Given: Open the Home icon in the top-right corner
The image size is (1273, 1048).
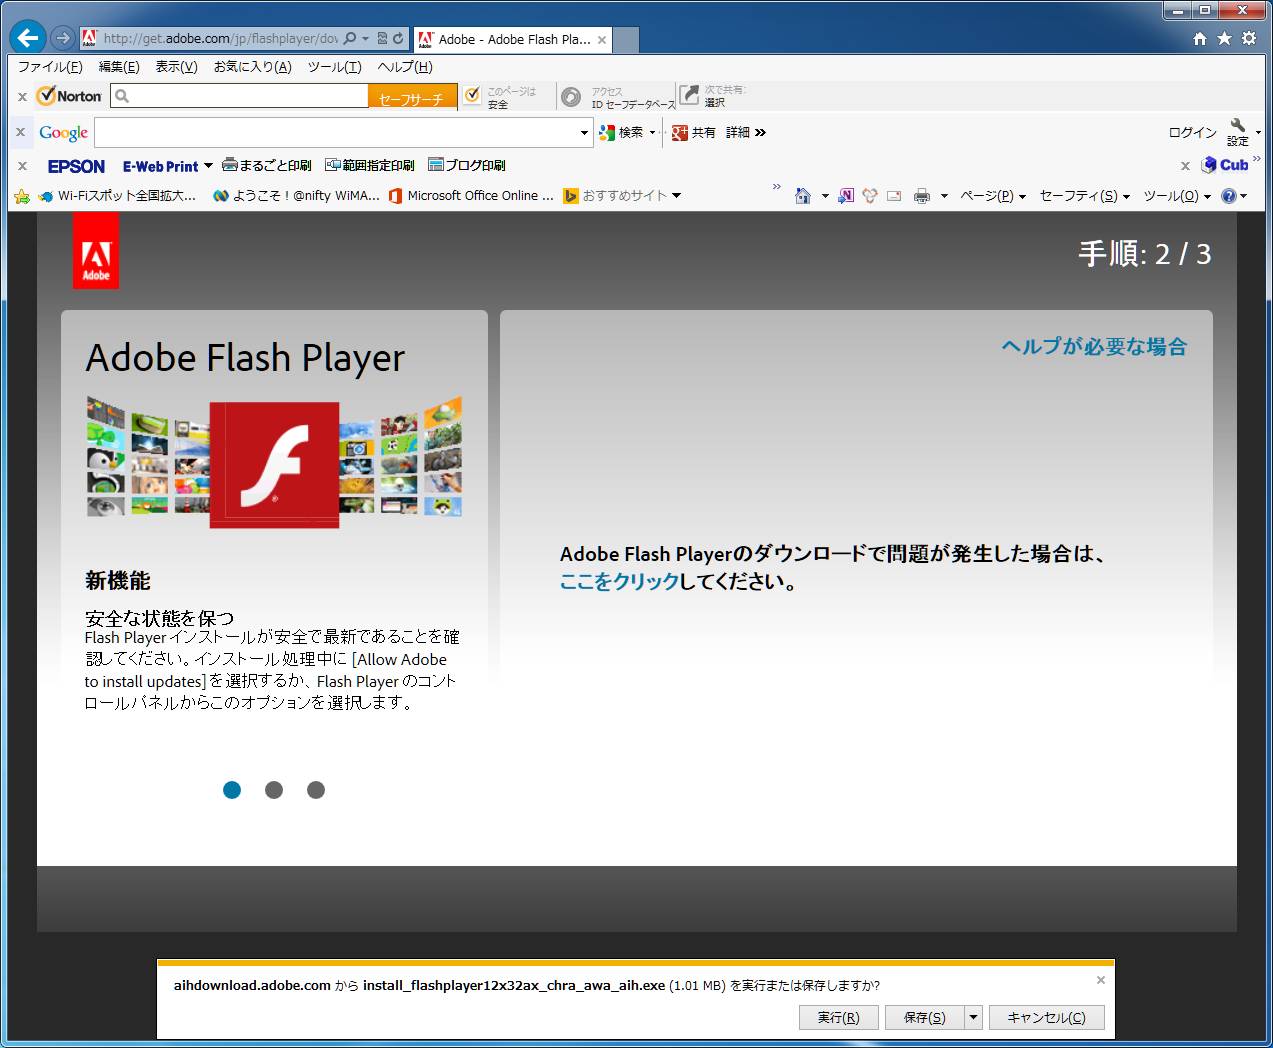Looking at the screenshot, I should tap(1200, 39).
